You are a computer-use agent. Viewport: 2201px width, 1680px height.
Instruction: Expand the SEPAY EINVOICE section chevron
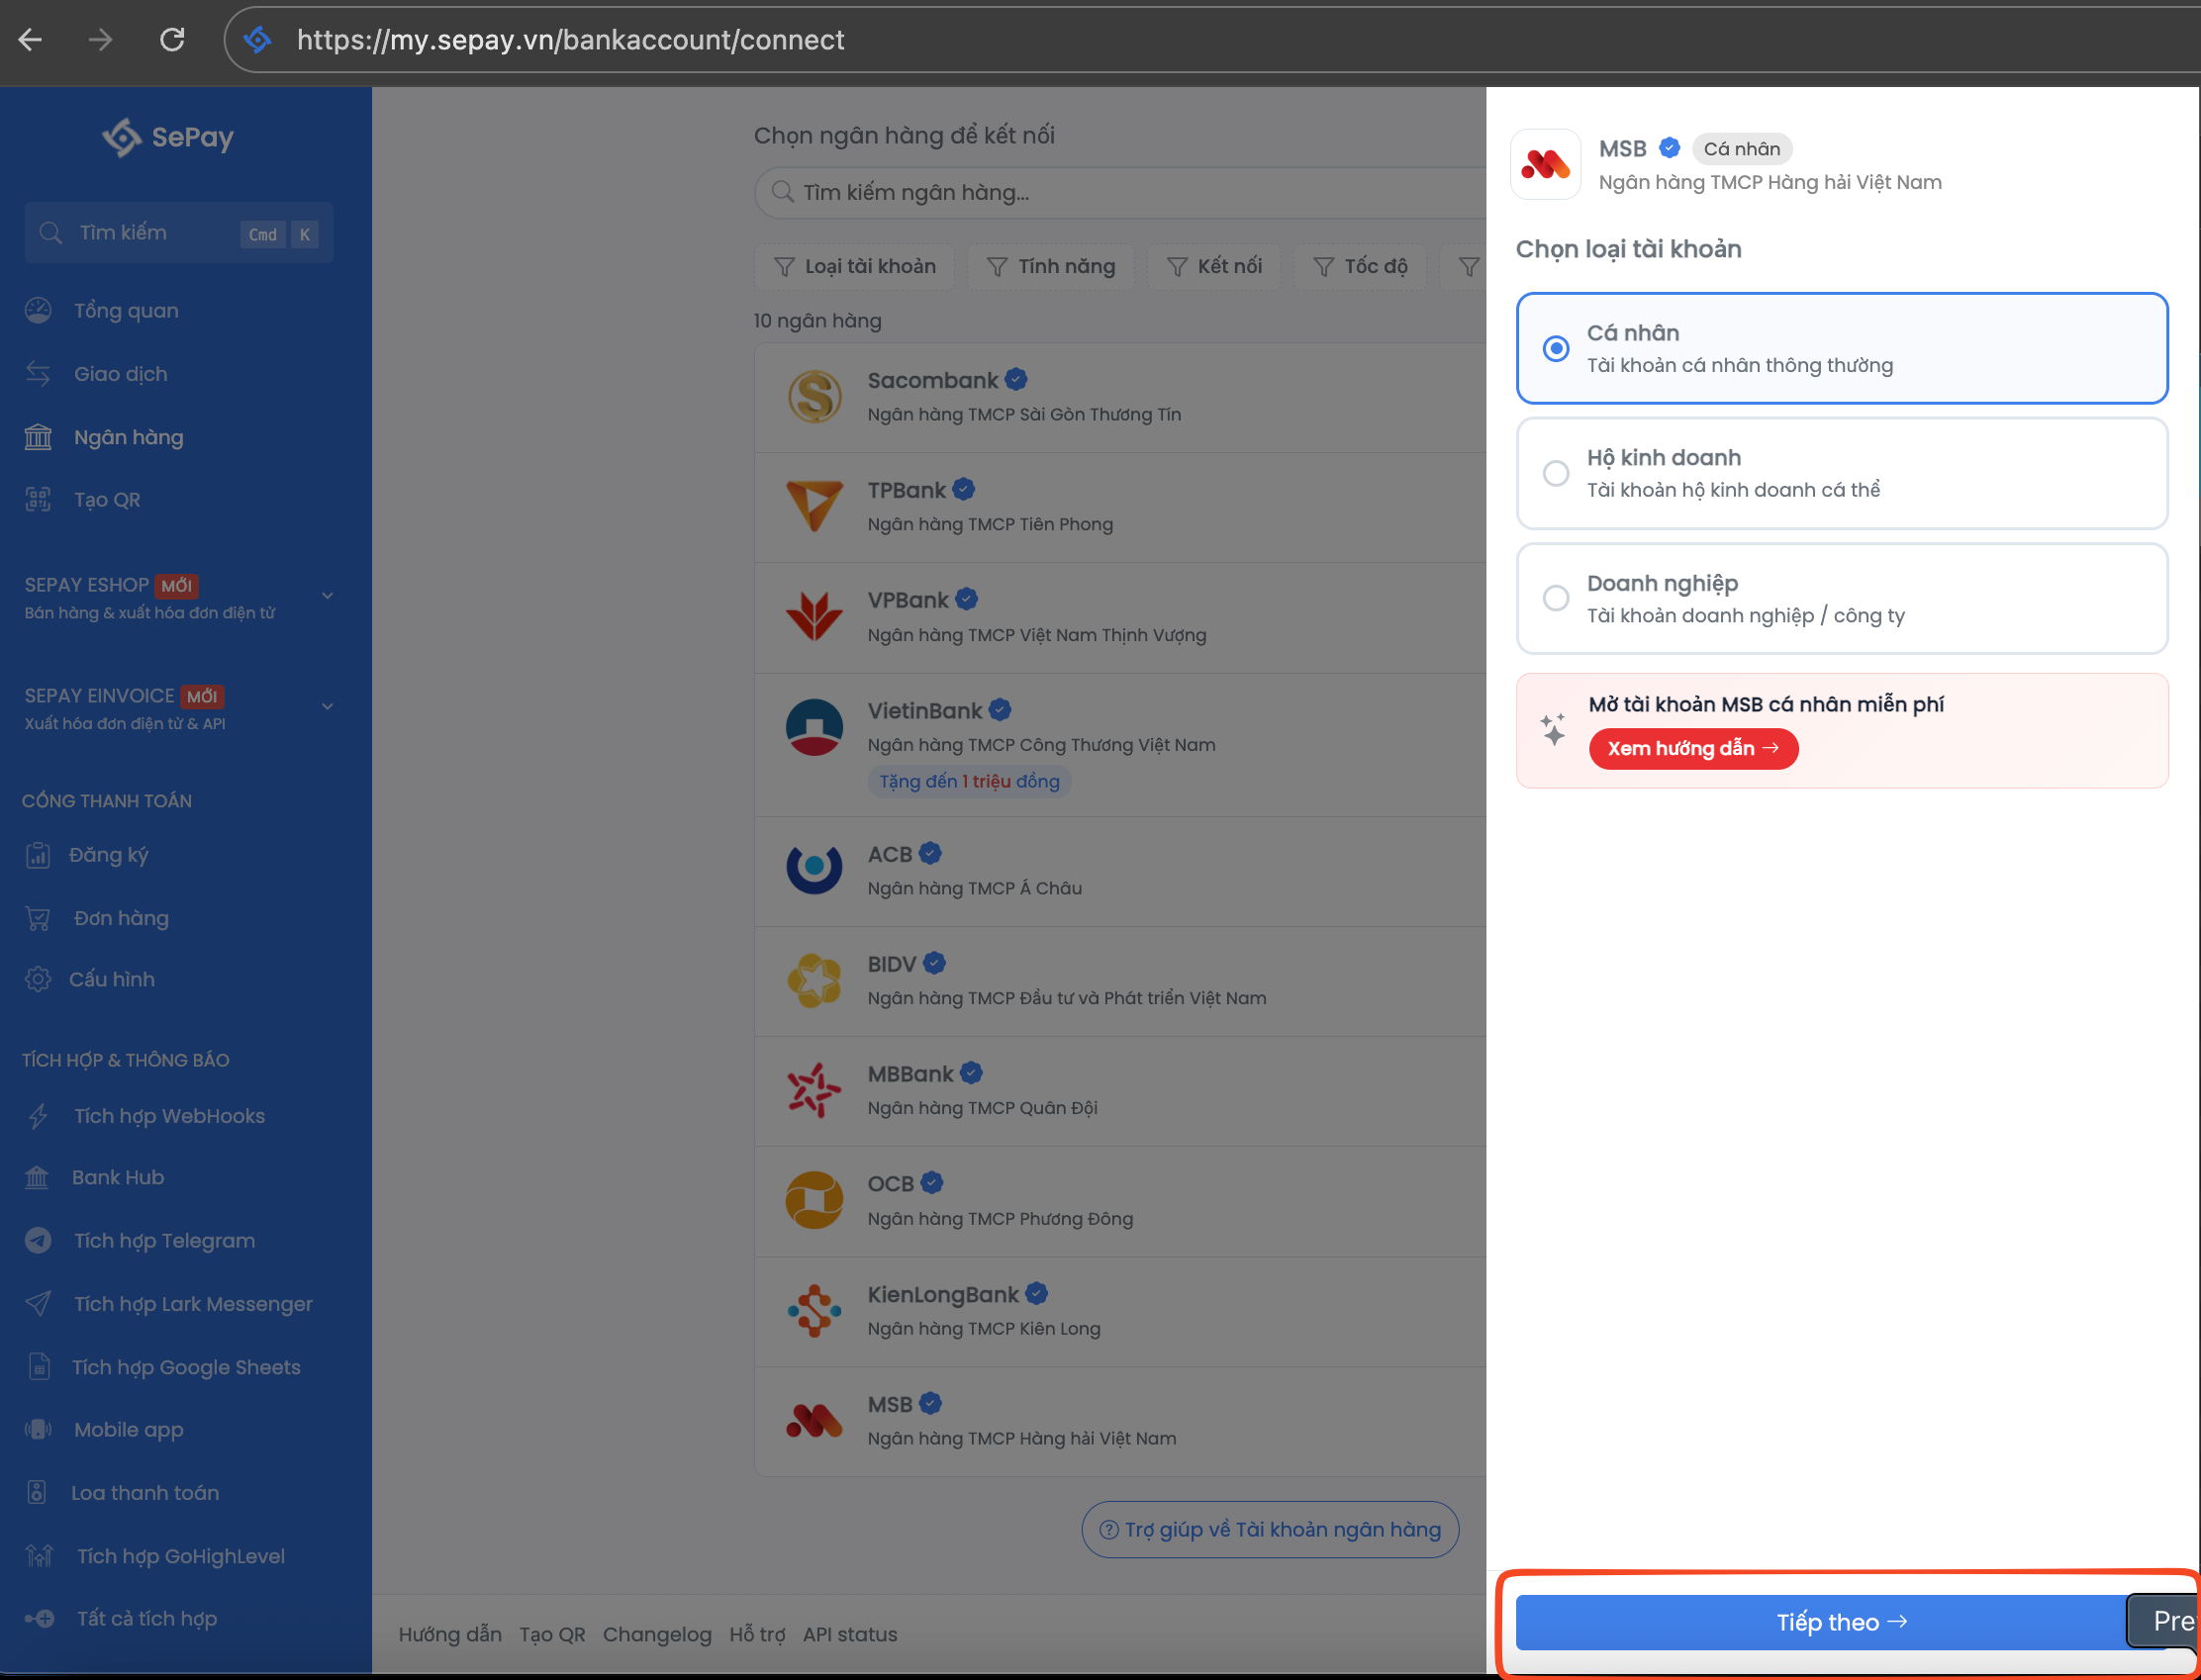[327, 707]
